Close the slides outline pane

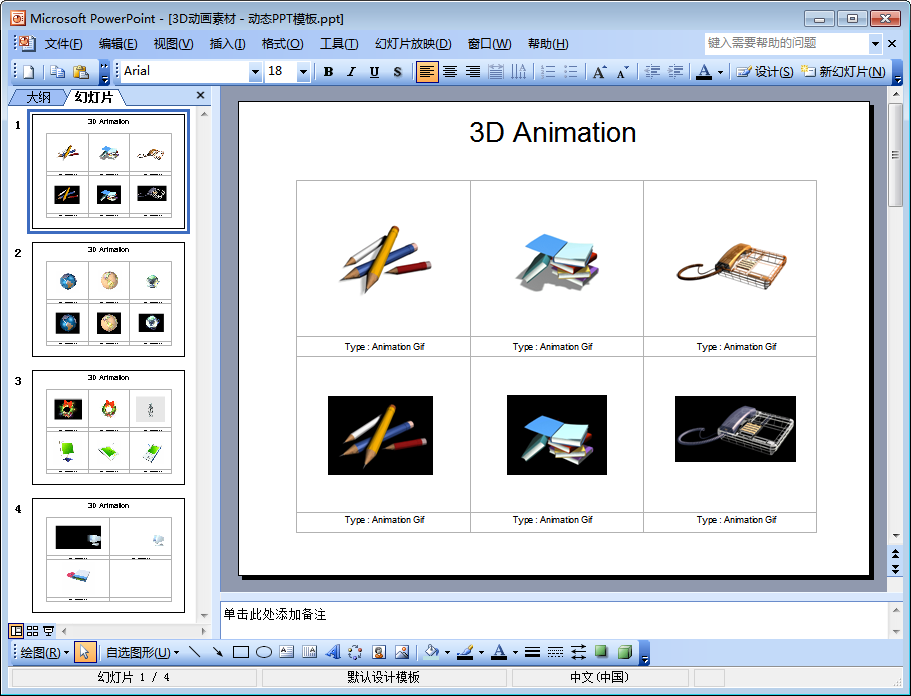(x=200, y=95)
